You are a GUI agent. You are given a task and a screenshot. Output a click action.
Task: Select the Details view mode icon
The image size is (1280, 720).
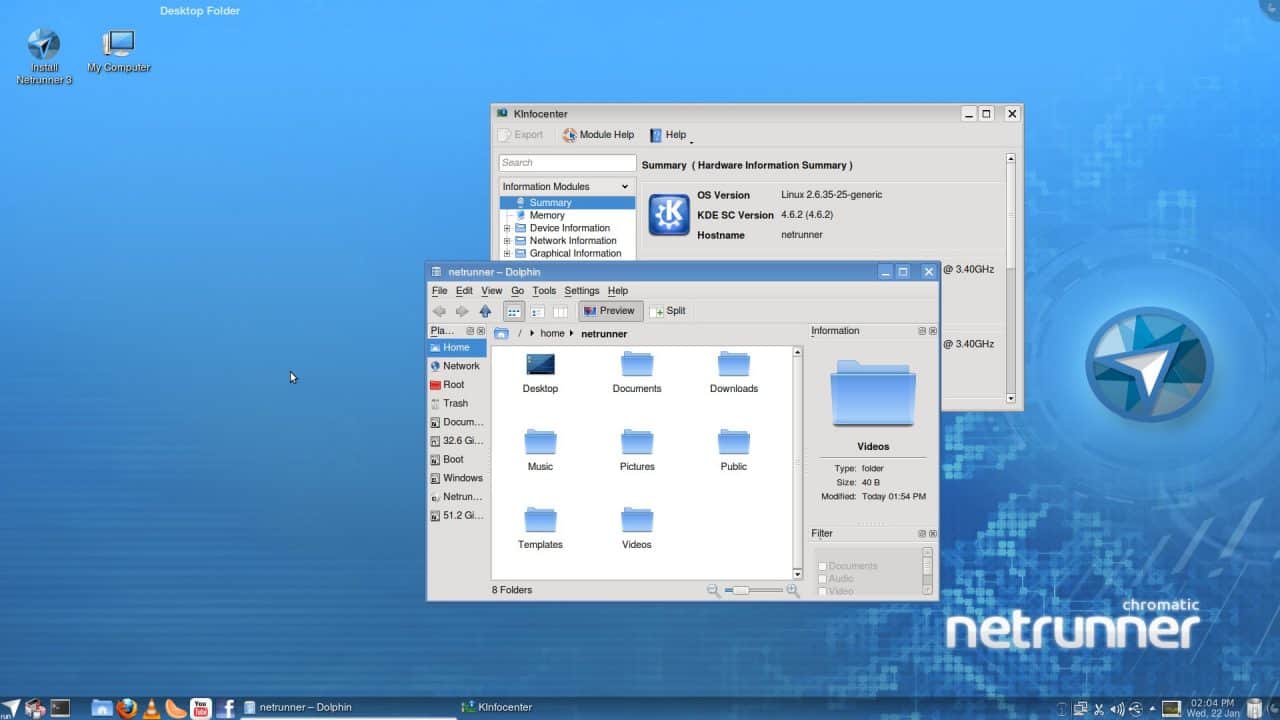[x=537, y=311]
